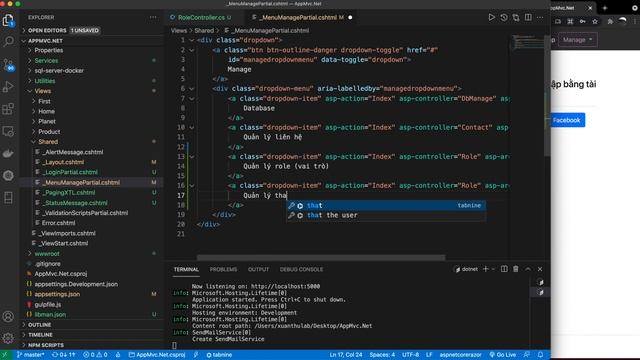Expand the Services folder
Image resolution: width=640 pixels, height=360 pixels.
(x=30, y=60)
